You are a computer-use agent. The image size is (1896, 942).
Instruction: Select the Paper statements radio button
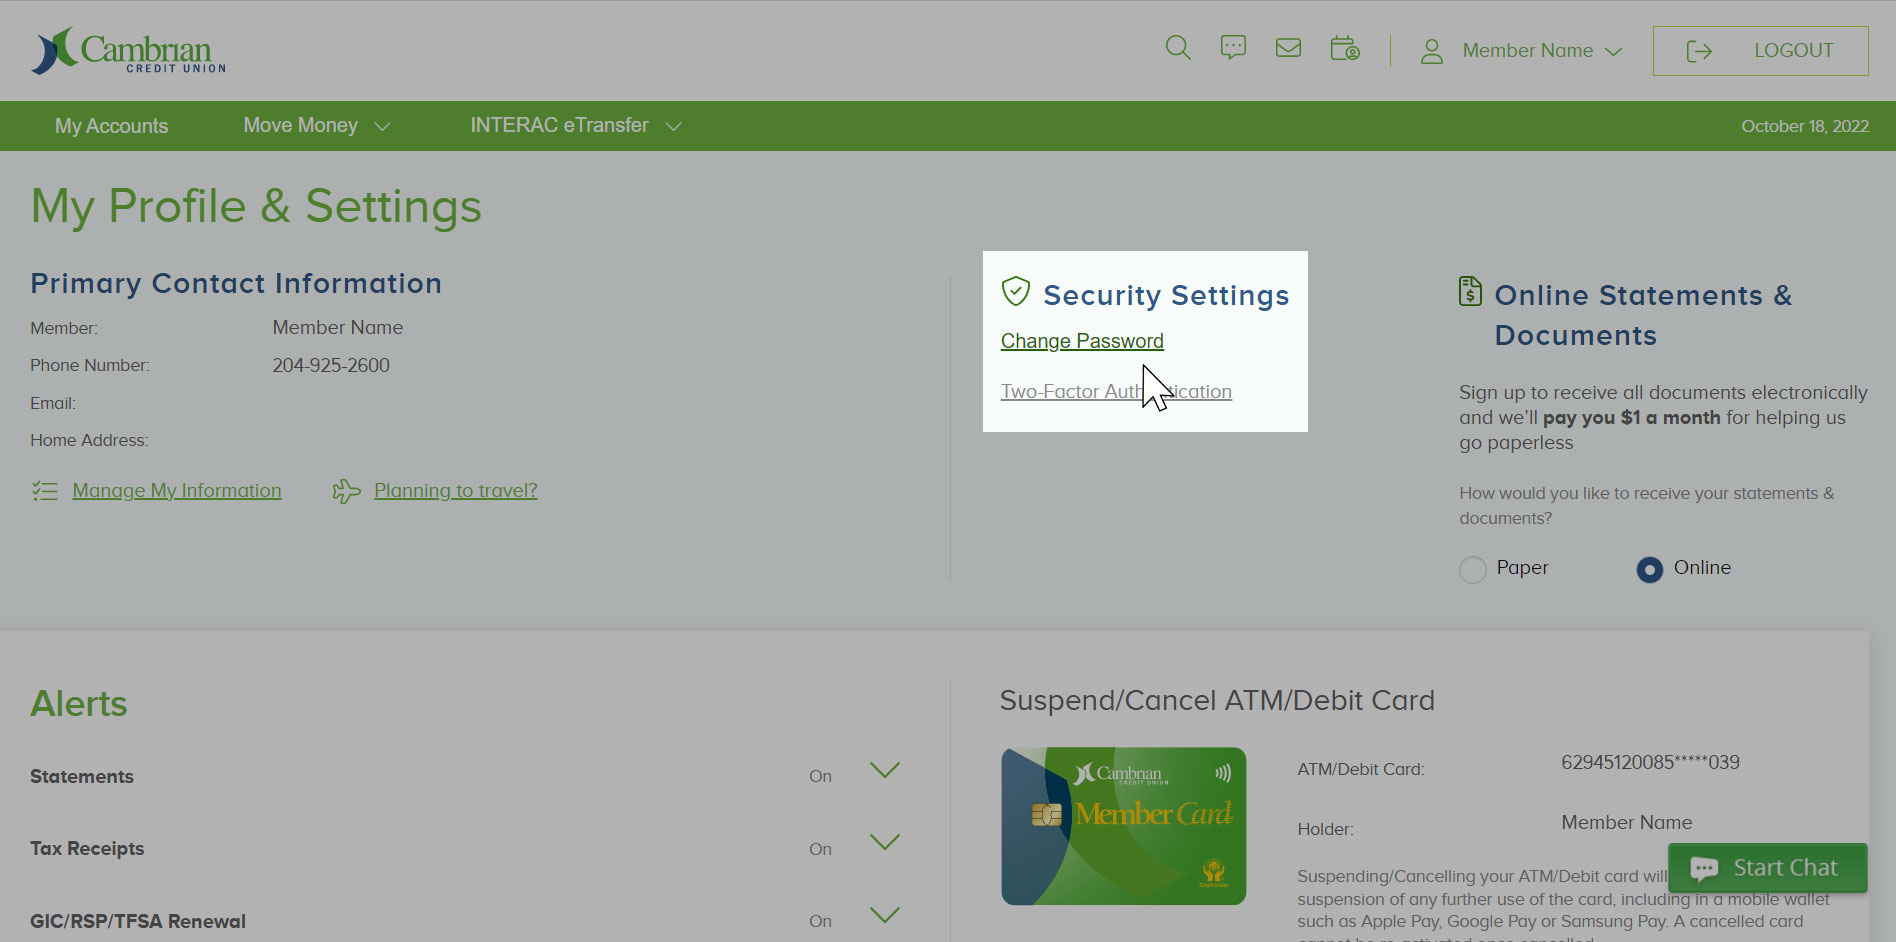tap(1472, 569)
